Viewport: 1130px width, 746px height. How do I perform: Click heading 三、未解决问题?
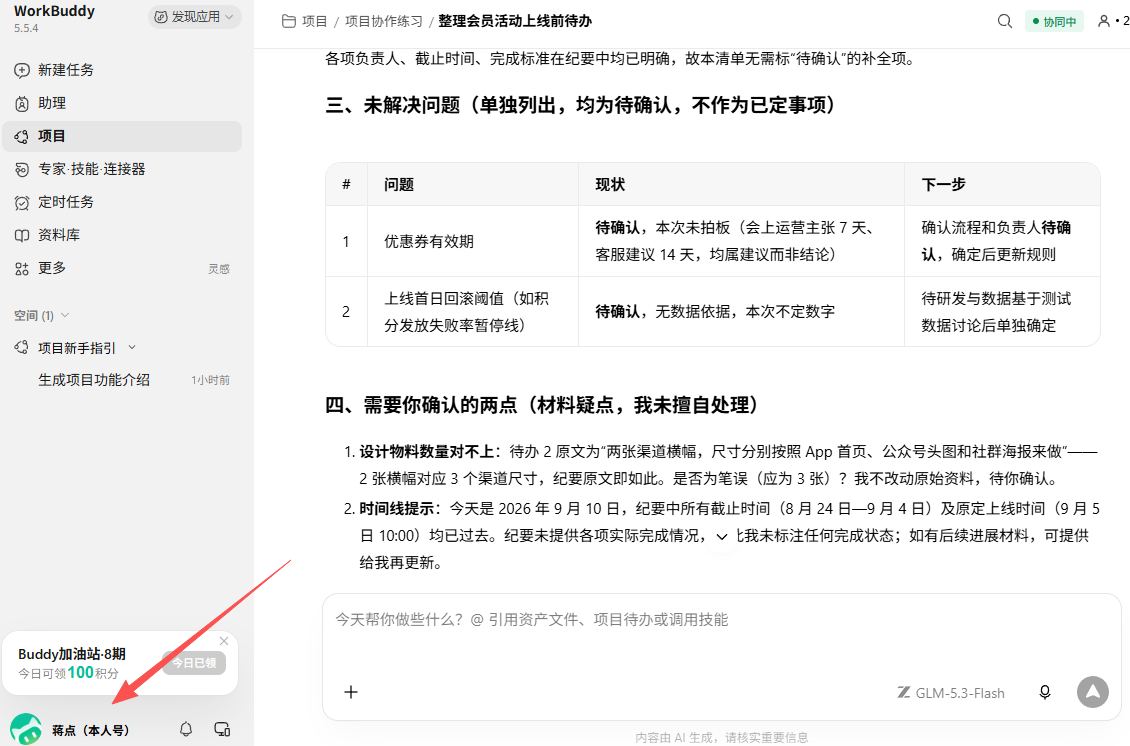[x=581, y=105]
